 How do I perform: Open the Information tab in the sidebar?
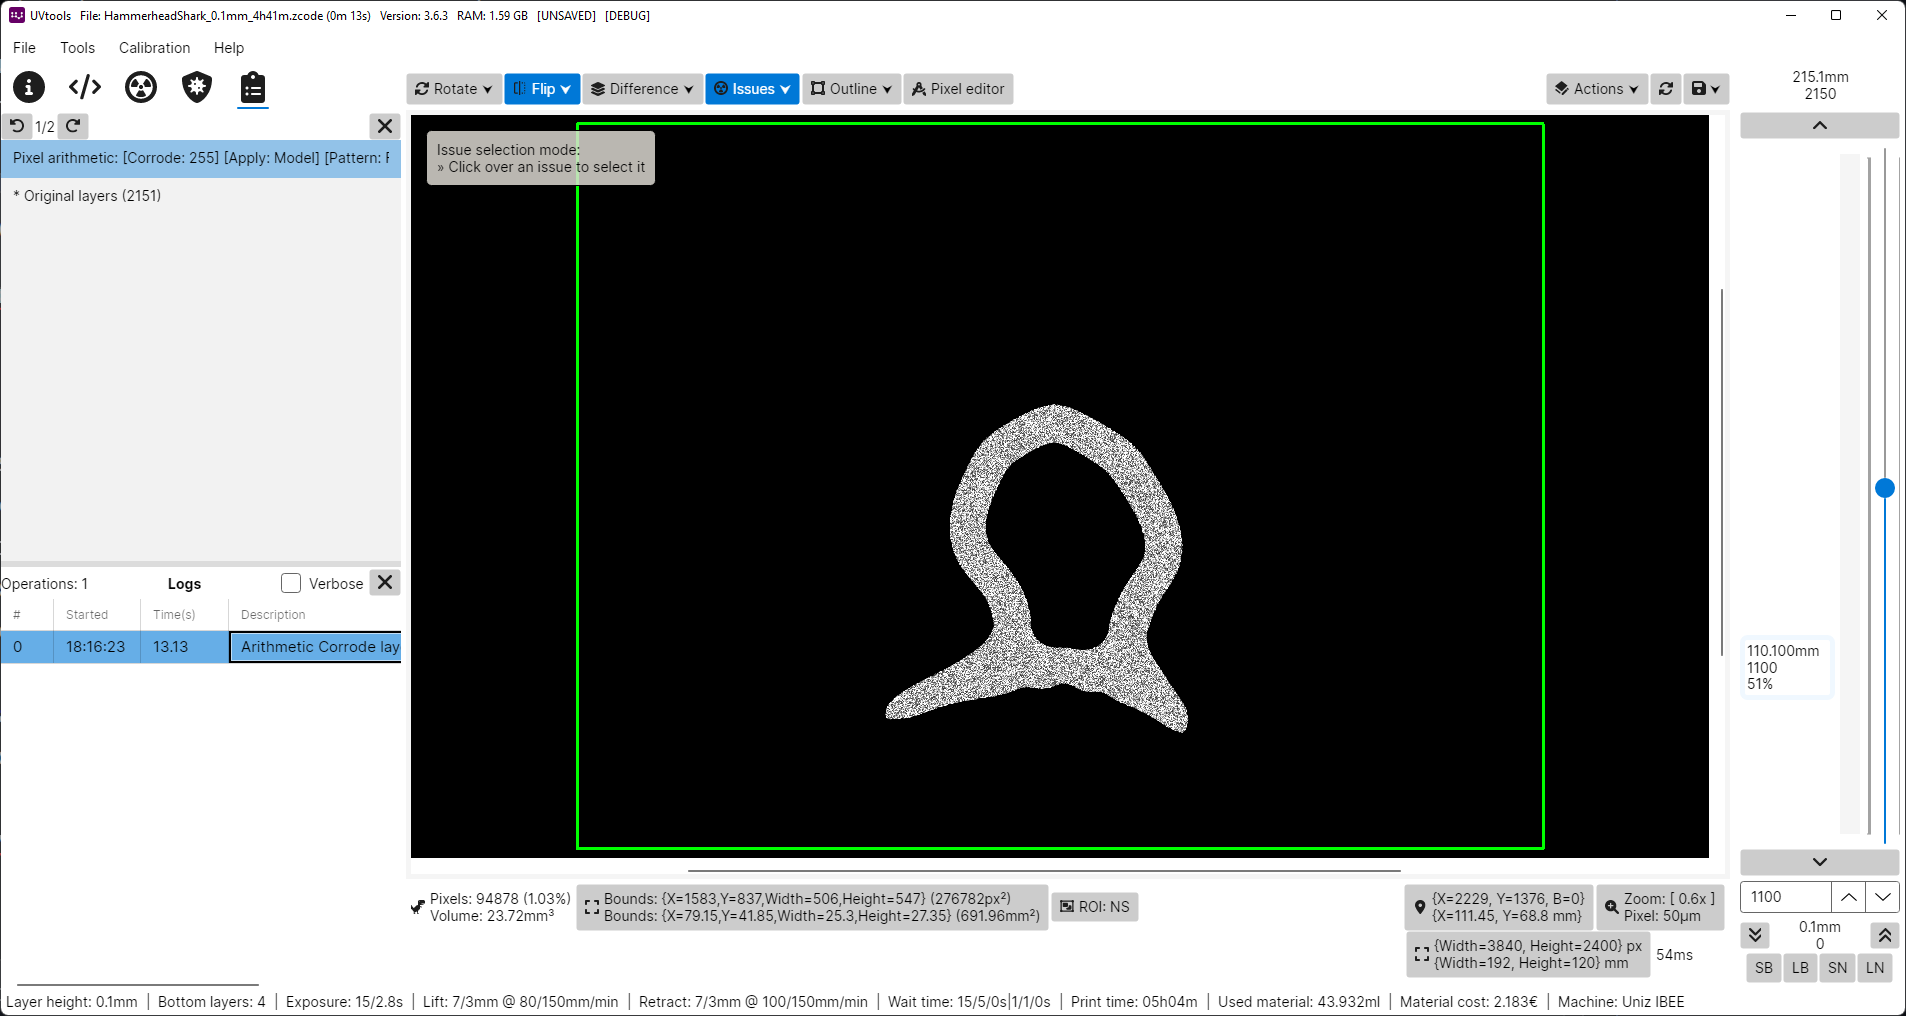[28, 88]
